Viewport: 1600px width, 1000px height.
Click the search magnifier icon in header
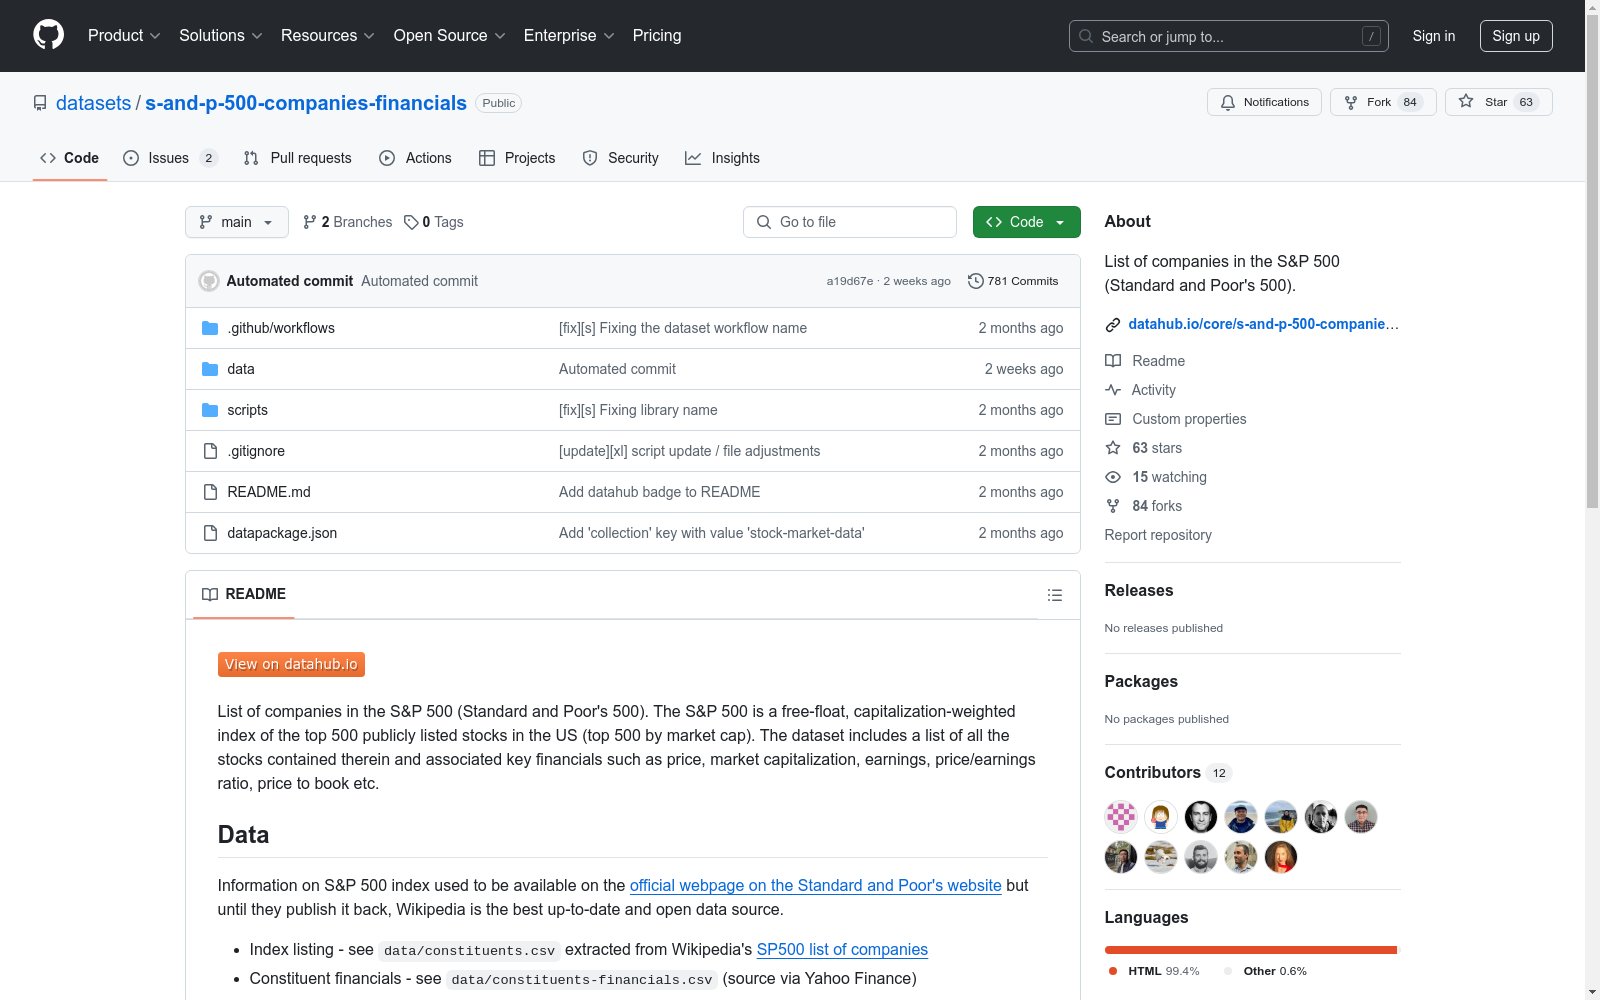[x=1086, y=36]
